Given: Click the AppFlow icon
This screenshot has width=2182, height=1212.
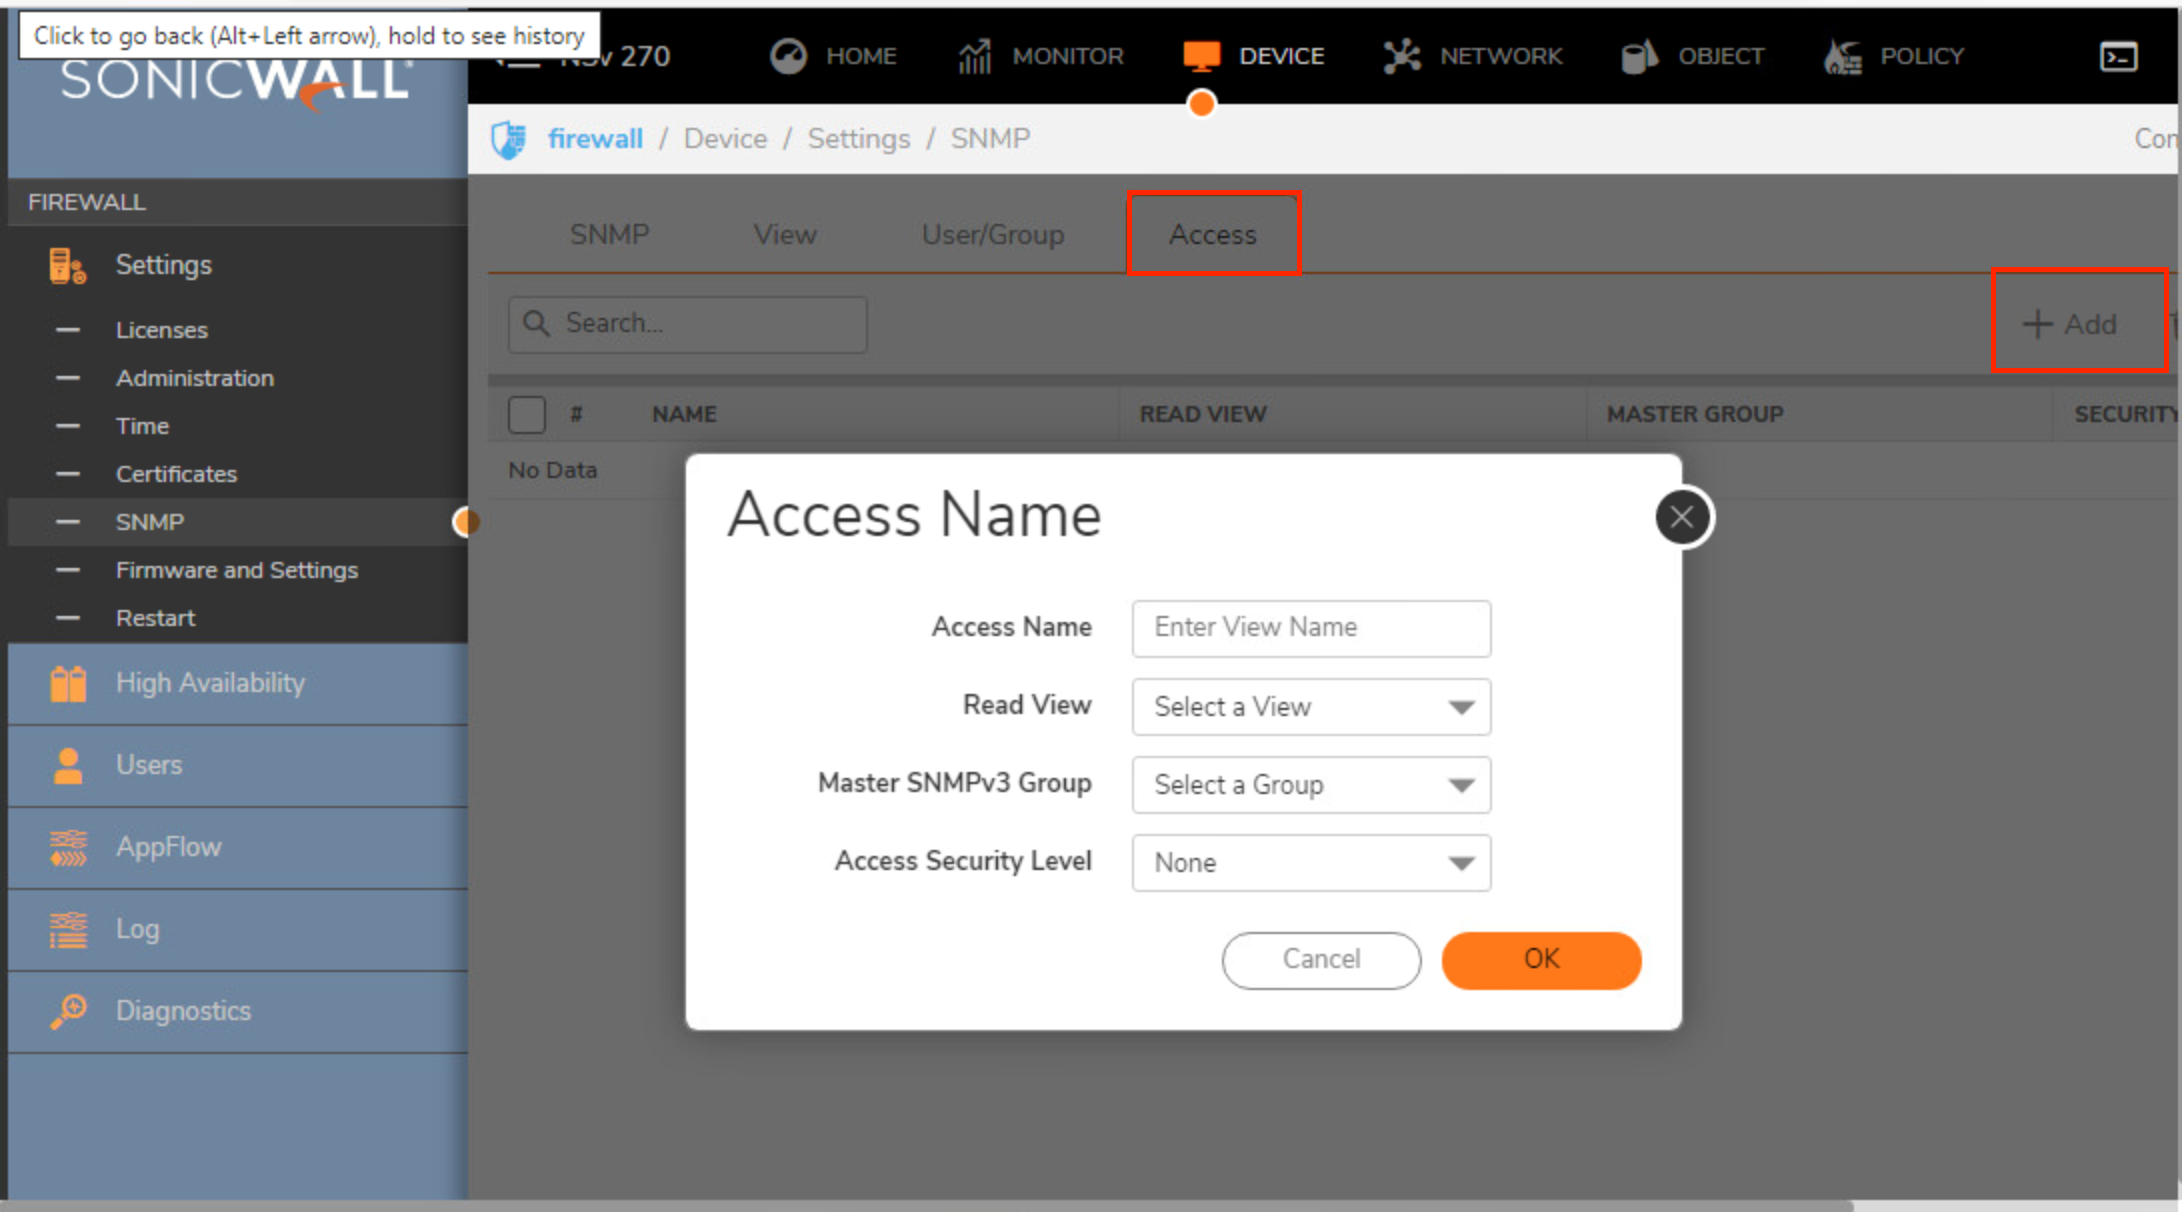Looking at the screenshot, I should pyautogui.click(x=67, y=847).
